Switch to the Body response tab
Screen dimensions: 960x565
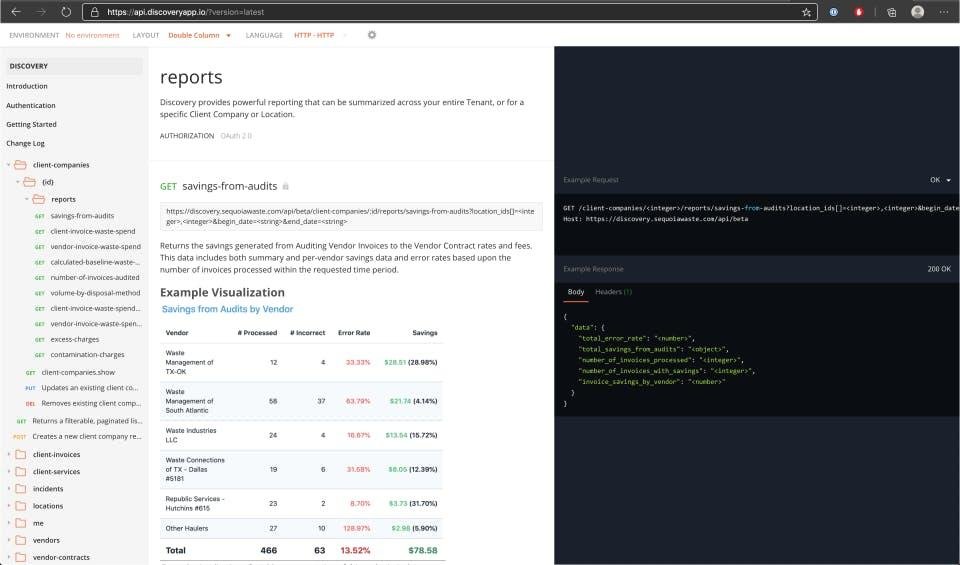point(576,292)
